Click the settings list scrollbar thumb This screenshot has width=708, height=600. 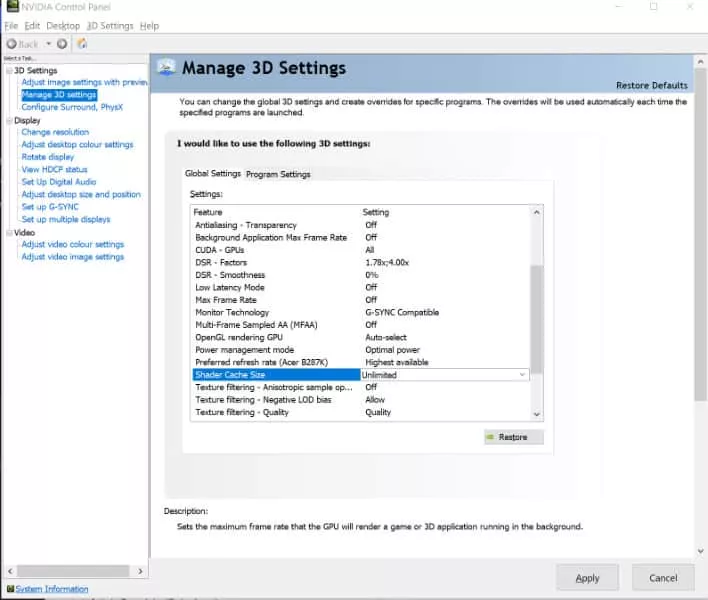pyautogui.click(x=536, y=319)
